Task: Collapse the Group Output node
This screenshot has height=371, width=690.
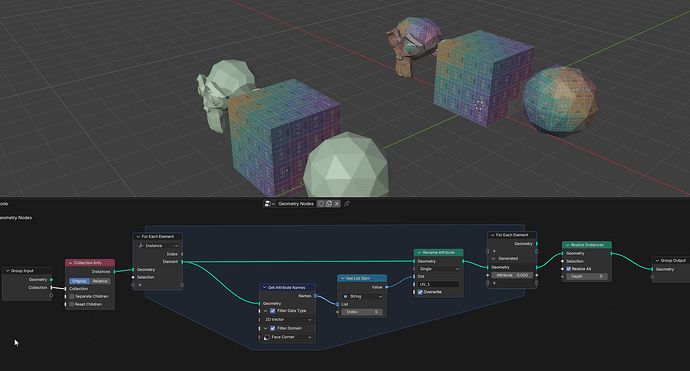Action: [x=657, y=261]
